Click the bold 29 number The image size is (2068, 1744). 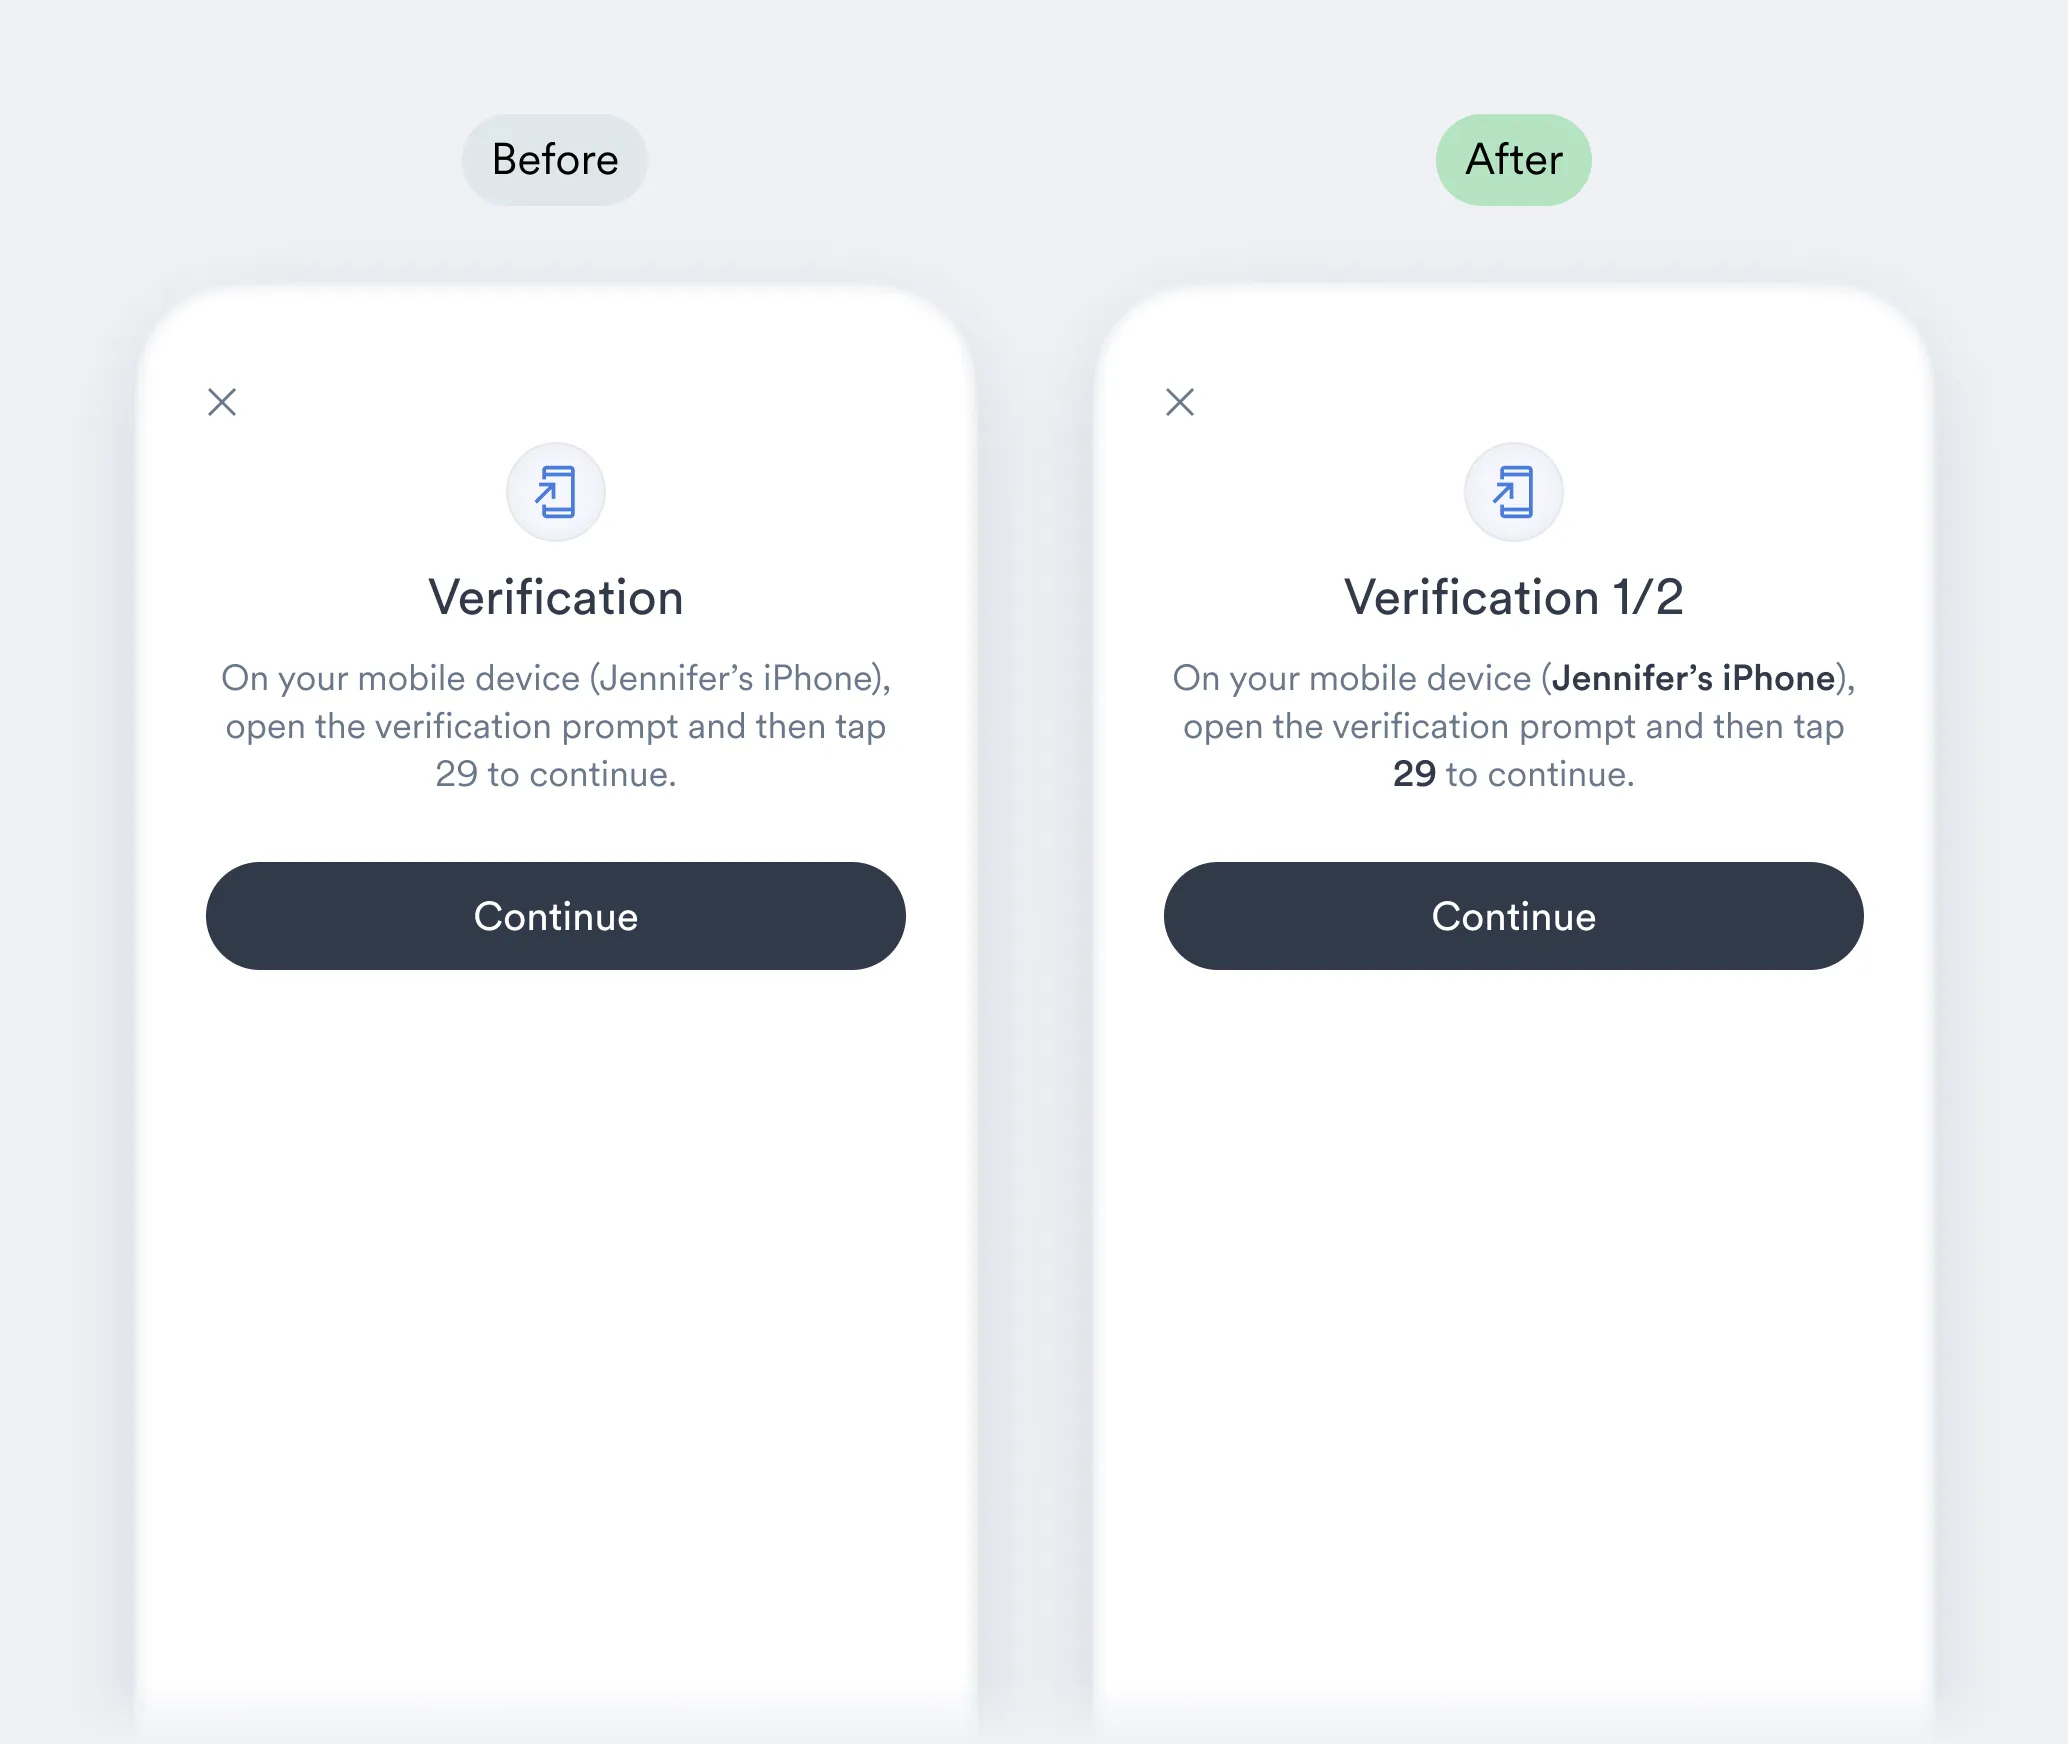1414,774
